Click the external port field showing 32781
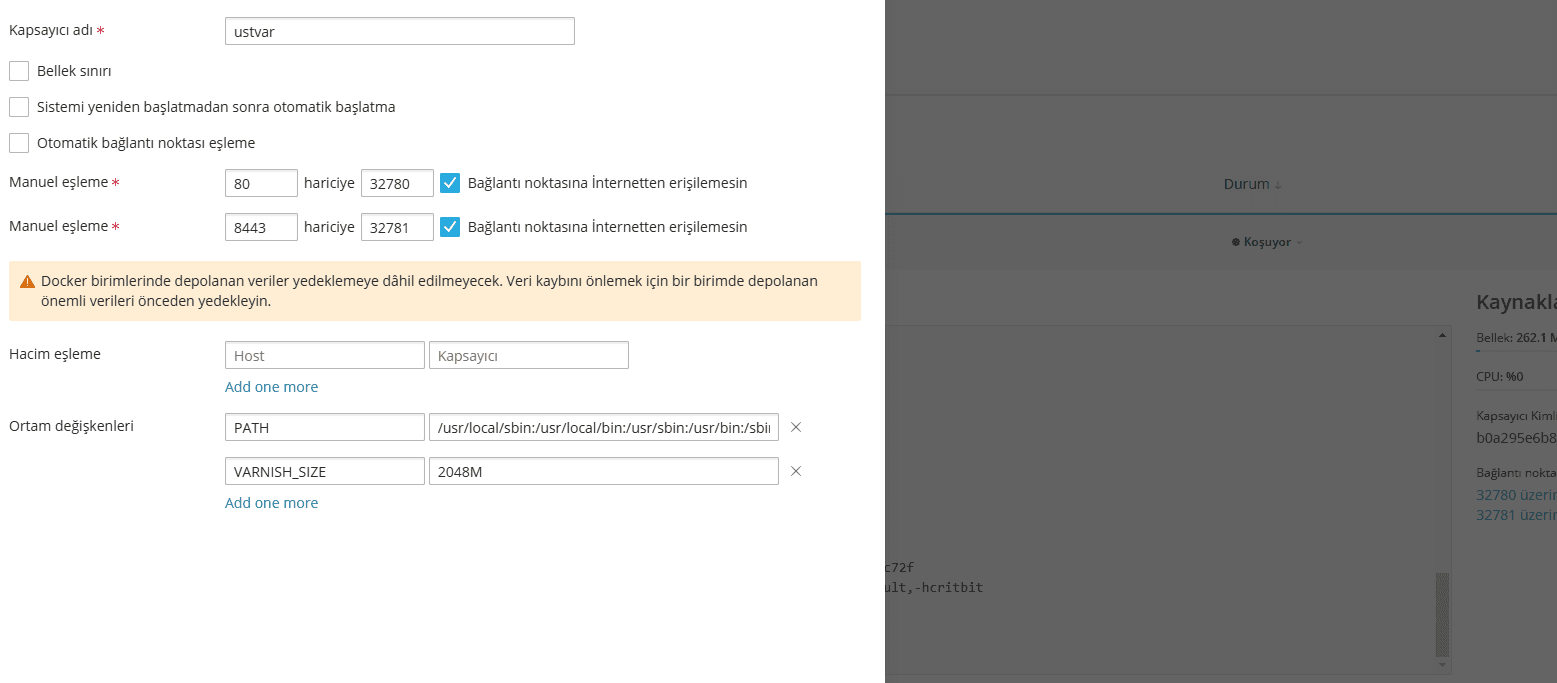 397,227
